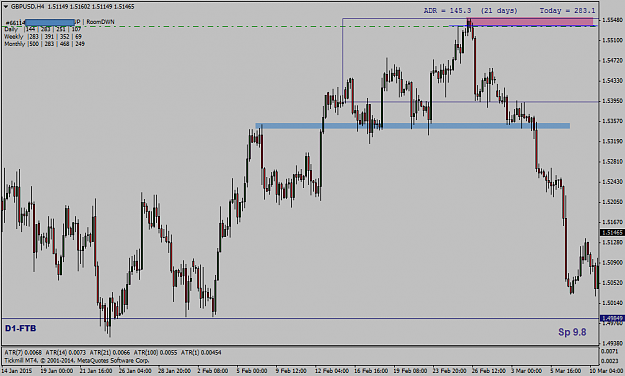Click the 1.52430 price scale value
Image resolution: width=625 pixels, height=376 pixels.
coord(613,182)
